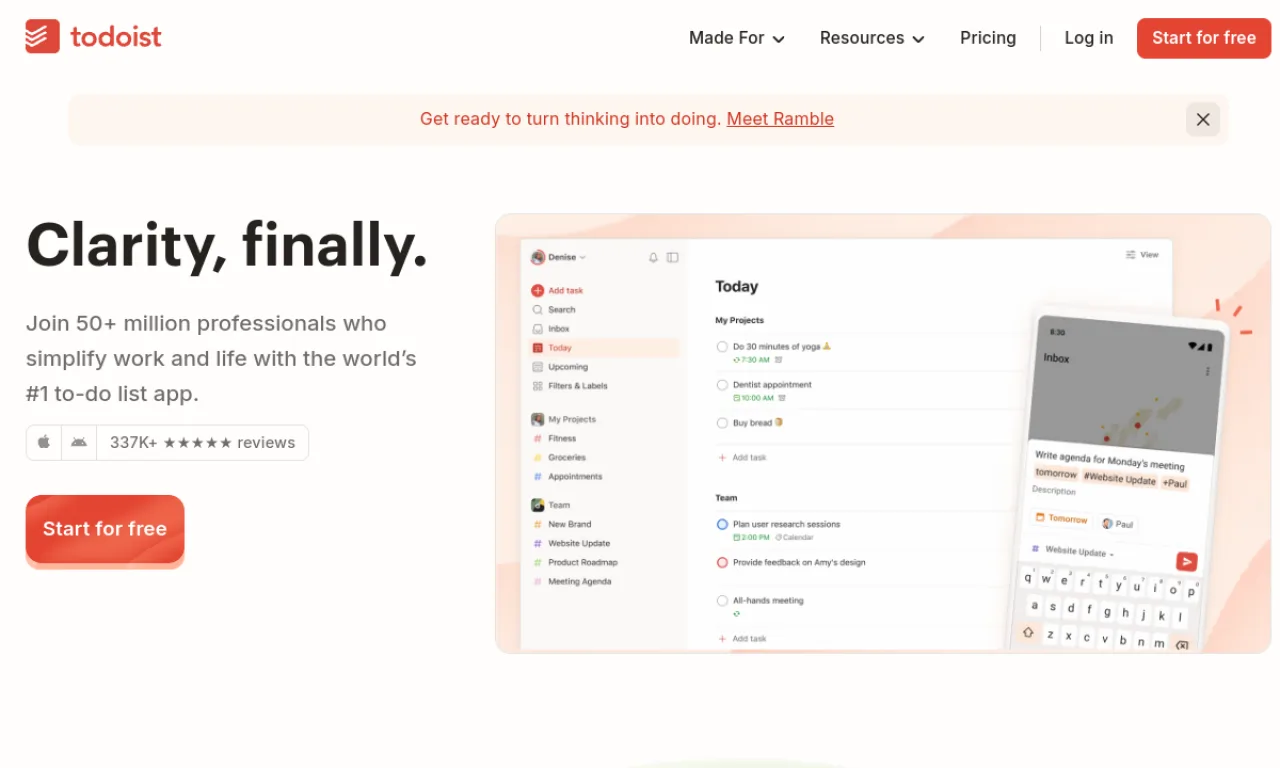Expand the Resources menu
The image size is (1280, 768).
(x=872, y=38)
